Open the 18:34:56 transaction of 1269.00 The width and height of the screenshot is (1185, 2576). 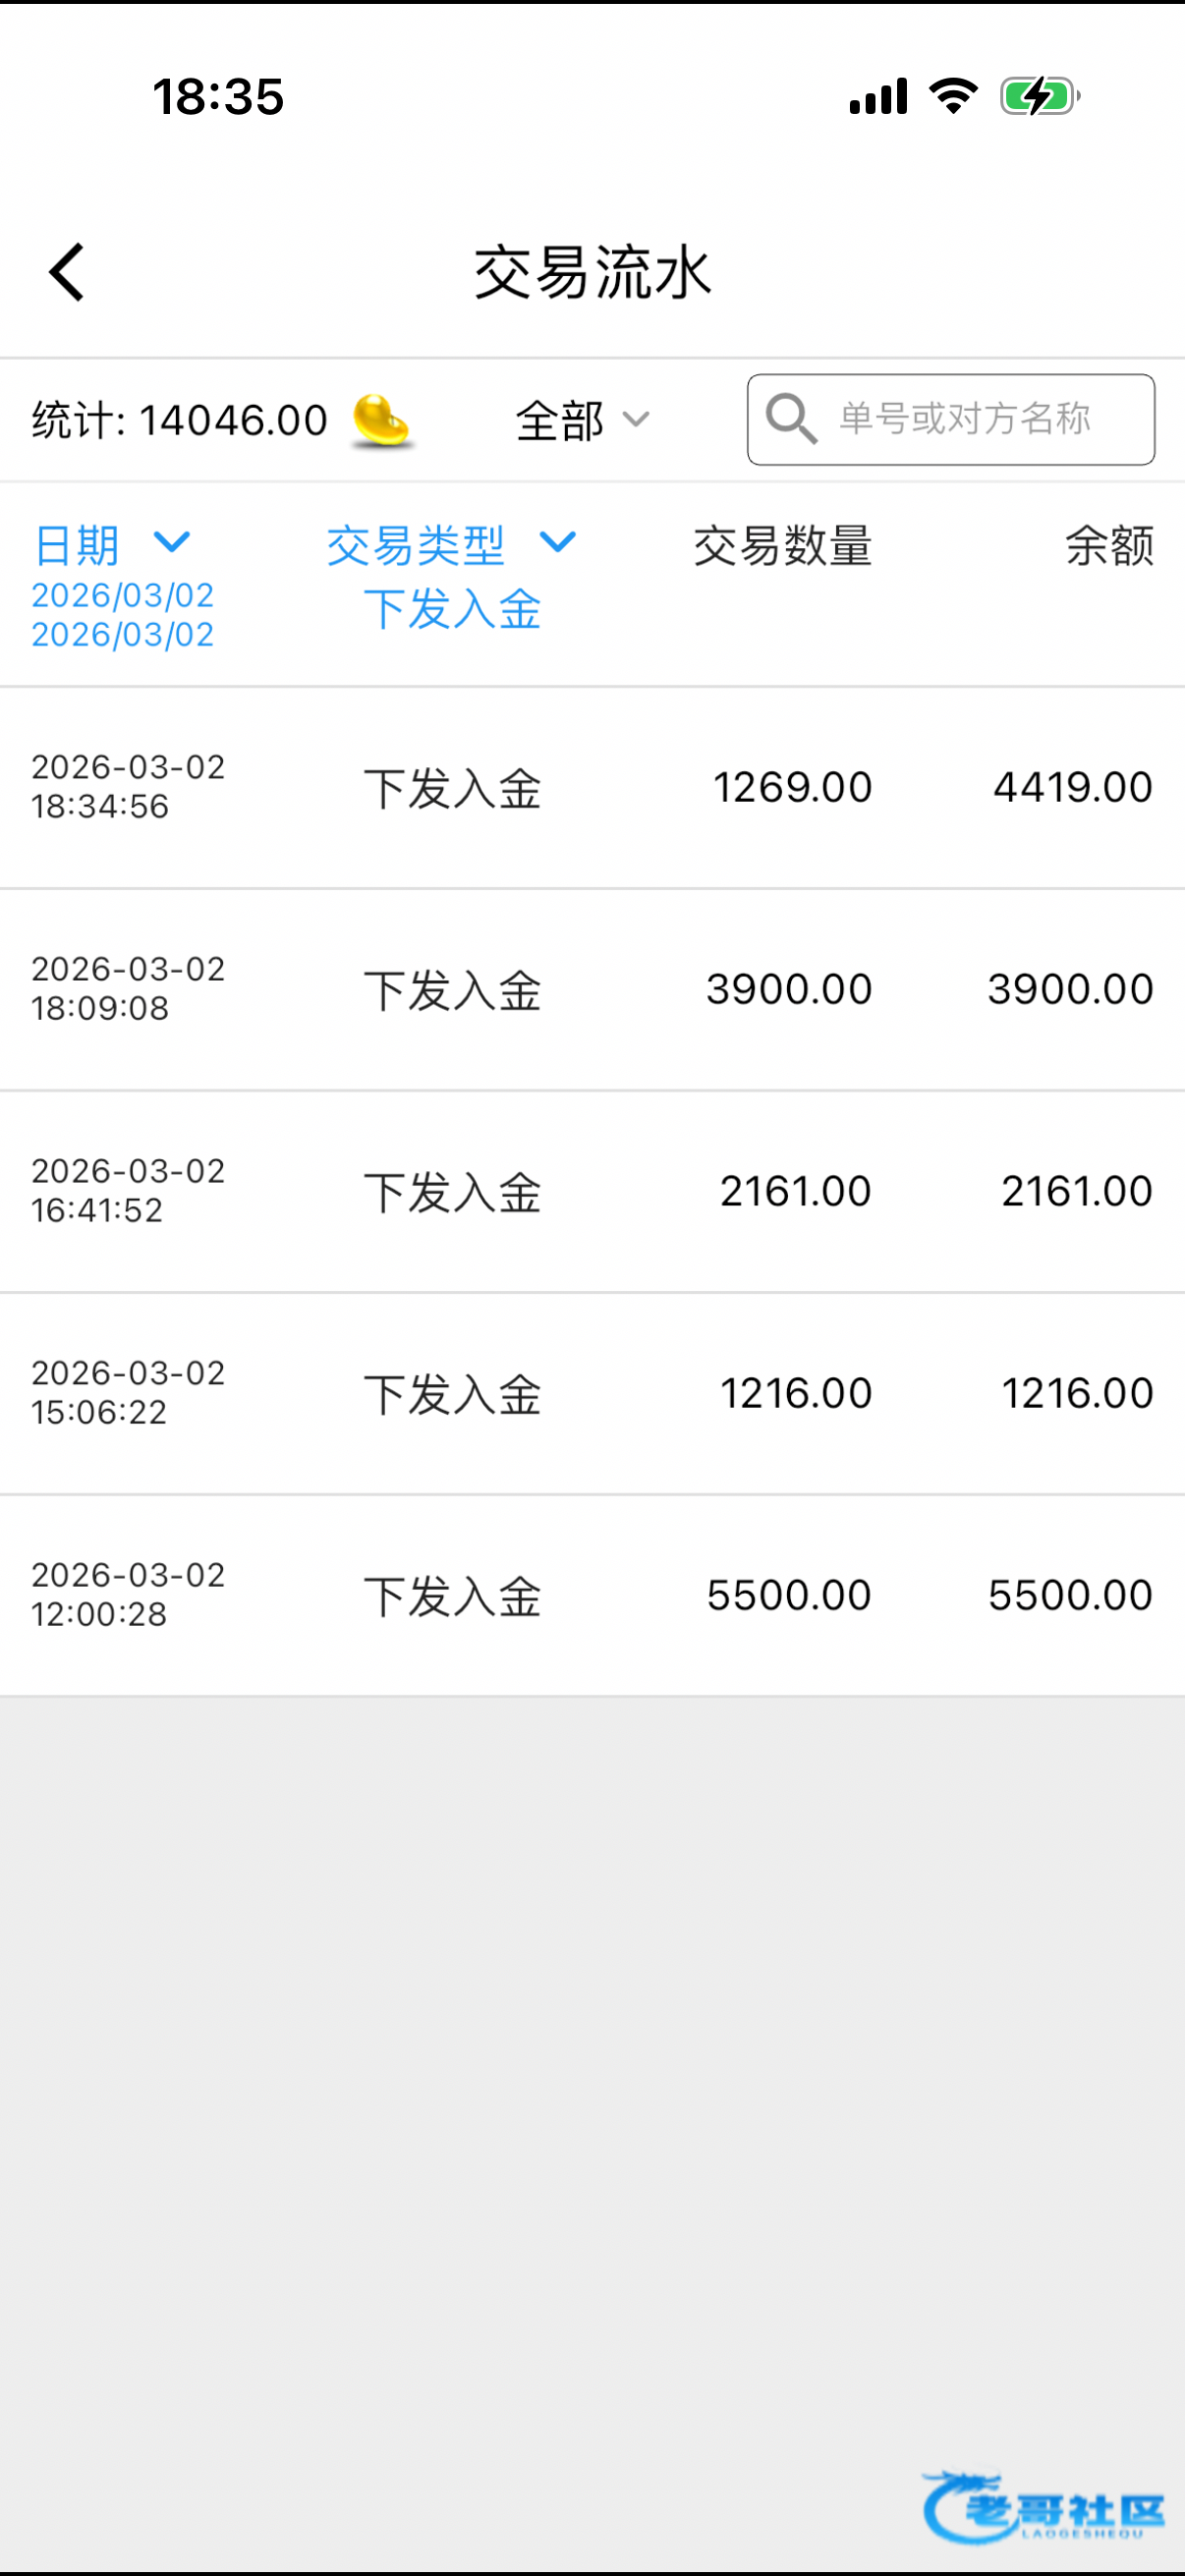592,788
